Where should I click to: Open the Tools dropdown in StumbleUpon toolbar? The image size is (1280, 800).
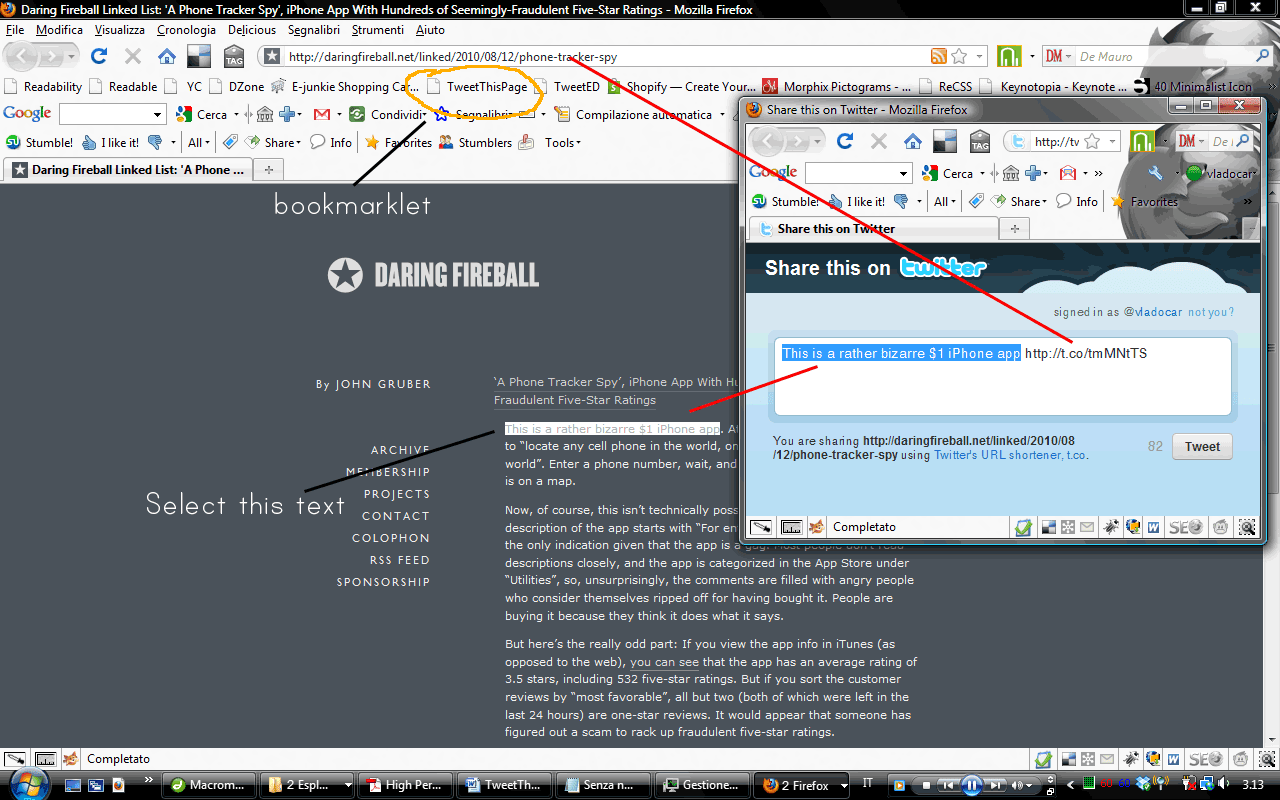point(563,143)
